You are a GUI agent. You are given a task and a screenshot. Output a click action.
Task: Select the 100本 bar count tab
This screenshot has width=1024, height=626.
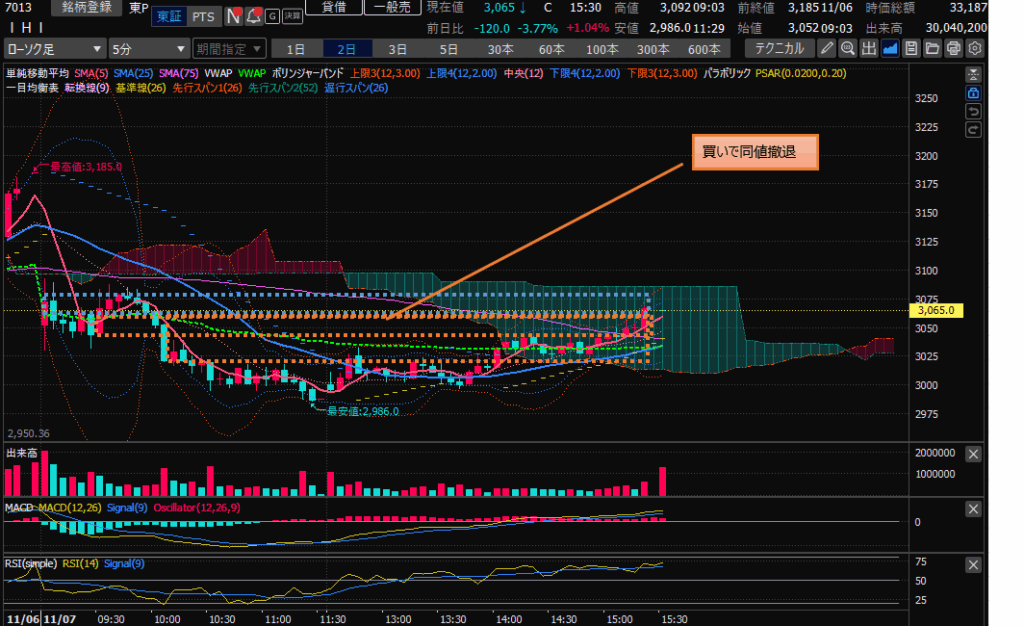602,49
